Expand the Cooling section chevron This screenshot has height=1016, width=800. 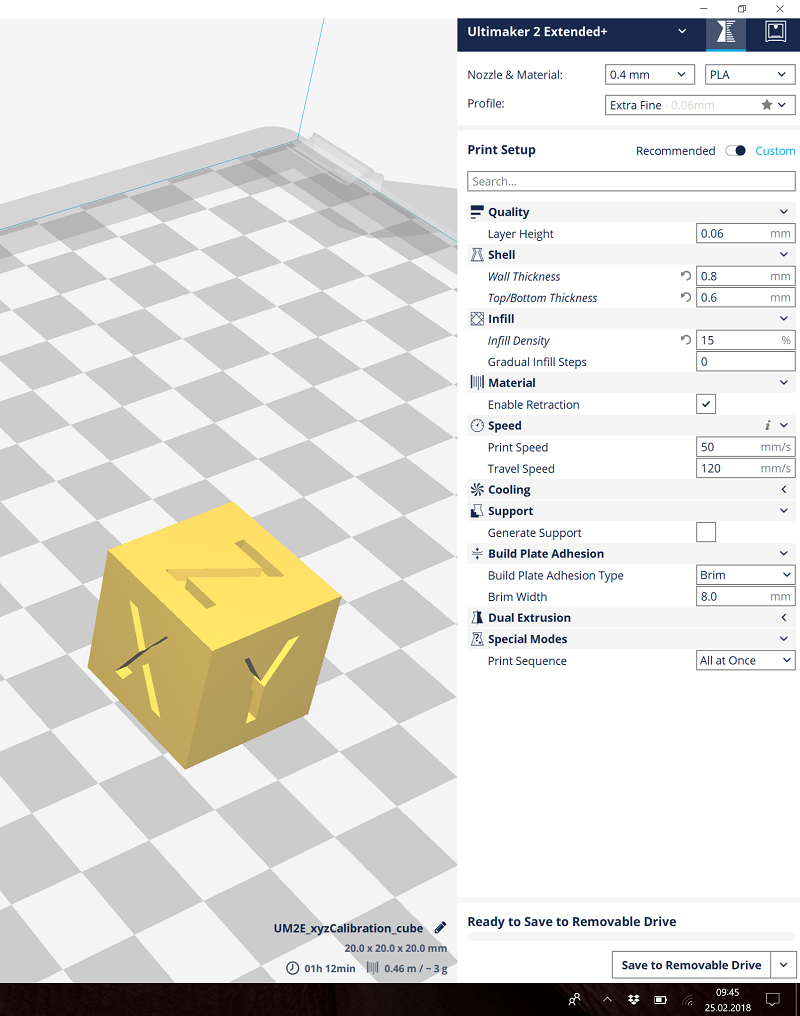pos(784,489)
